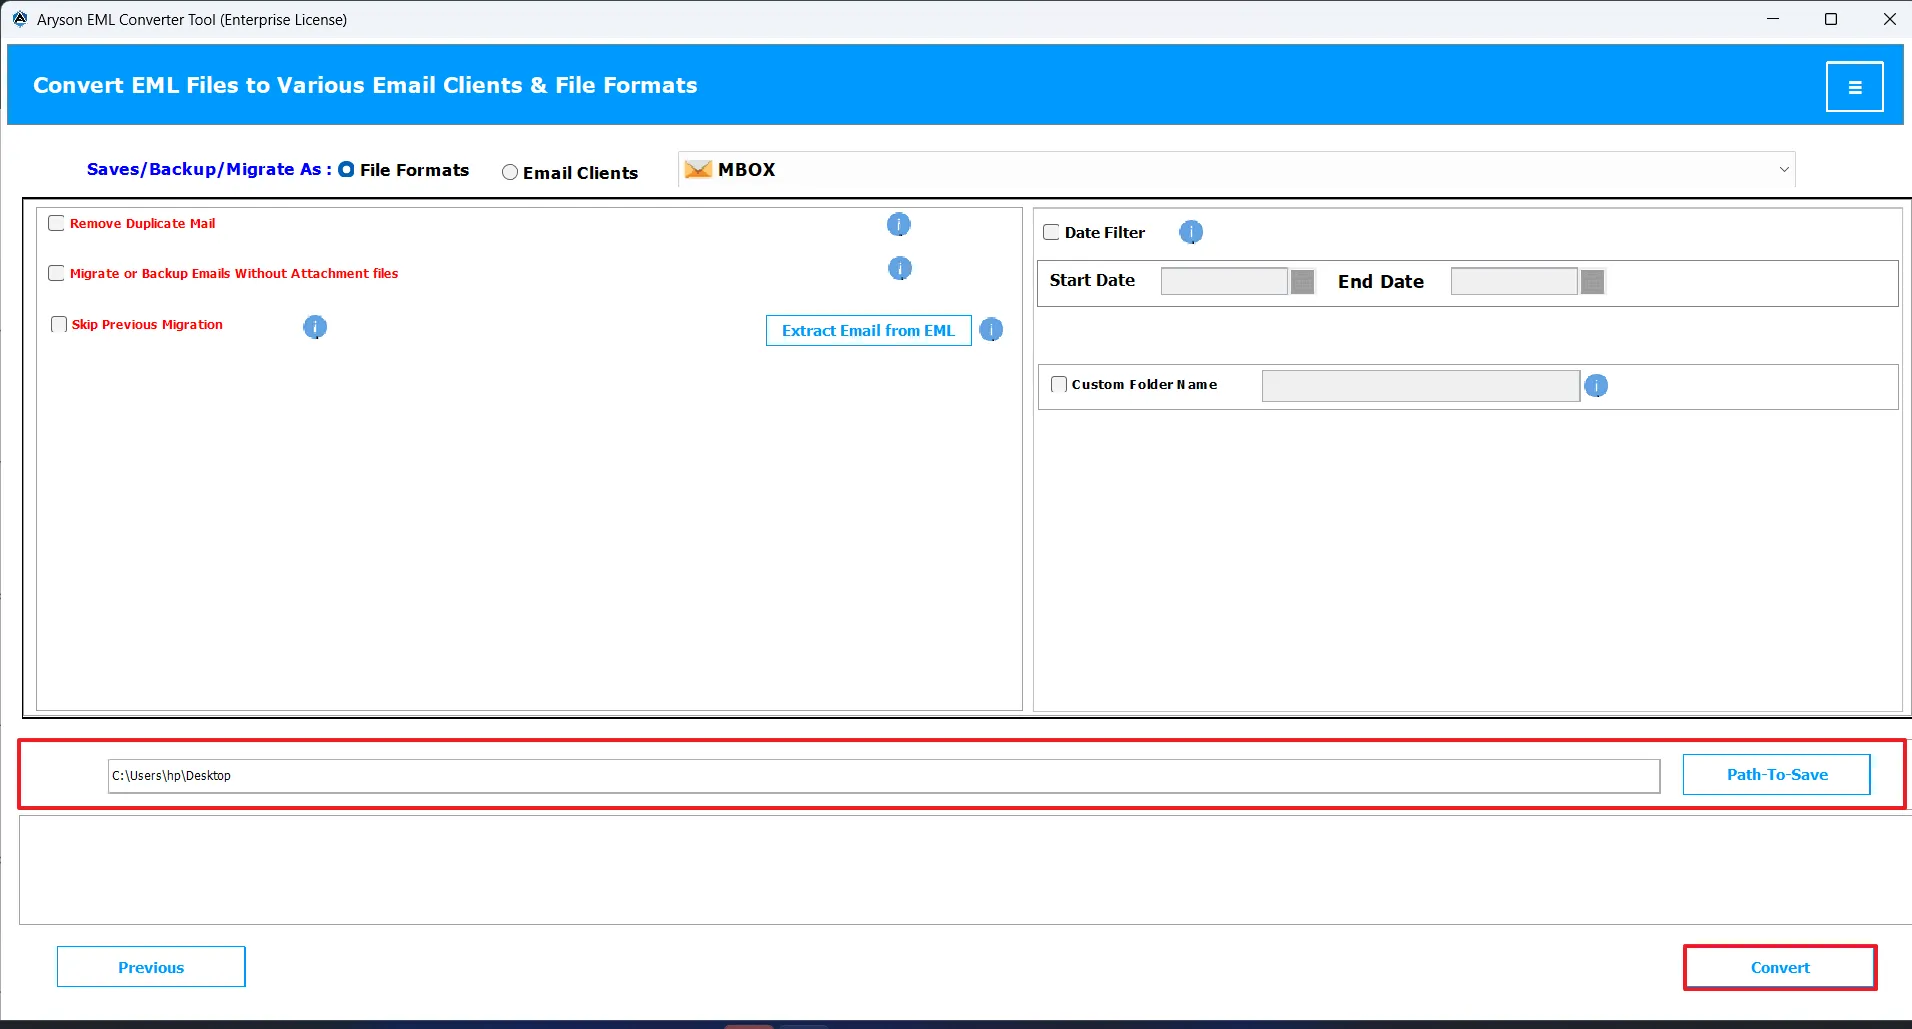This screenshot has width=1912, height=1029.
Task: Open the hamburger menu in the header
Action: point(1854,87)
